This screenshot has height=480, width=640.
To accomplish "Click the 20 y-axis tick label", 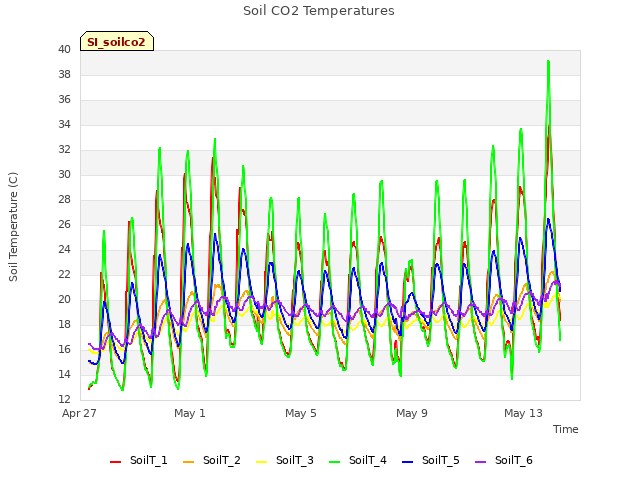I will pyautogui.click(x=64, y=300).
